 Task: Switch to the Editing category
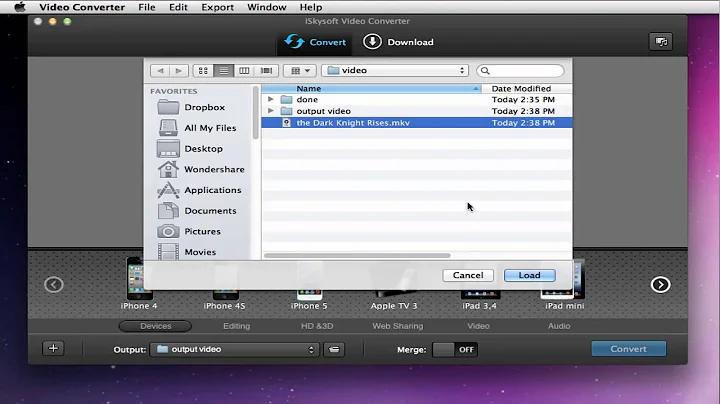(236, 326)
